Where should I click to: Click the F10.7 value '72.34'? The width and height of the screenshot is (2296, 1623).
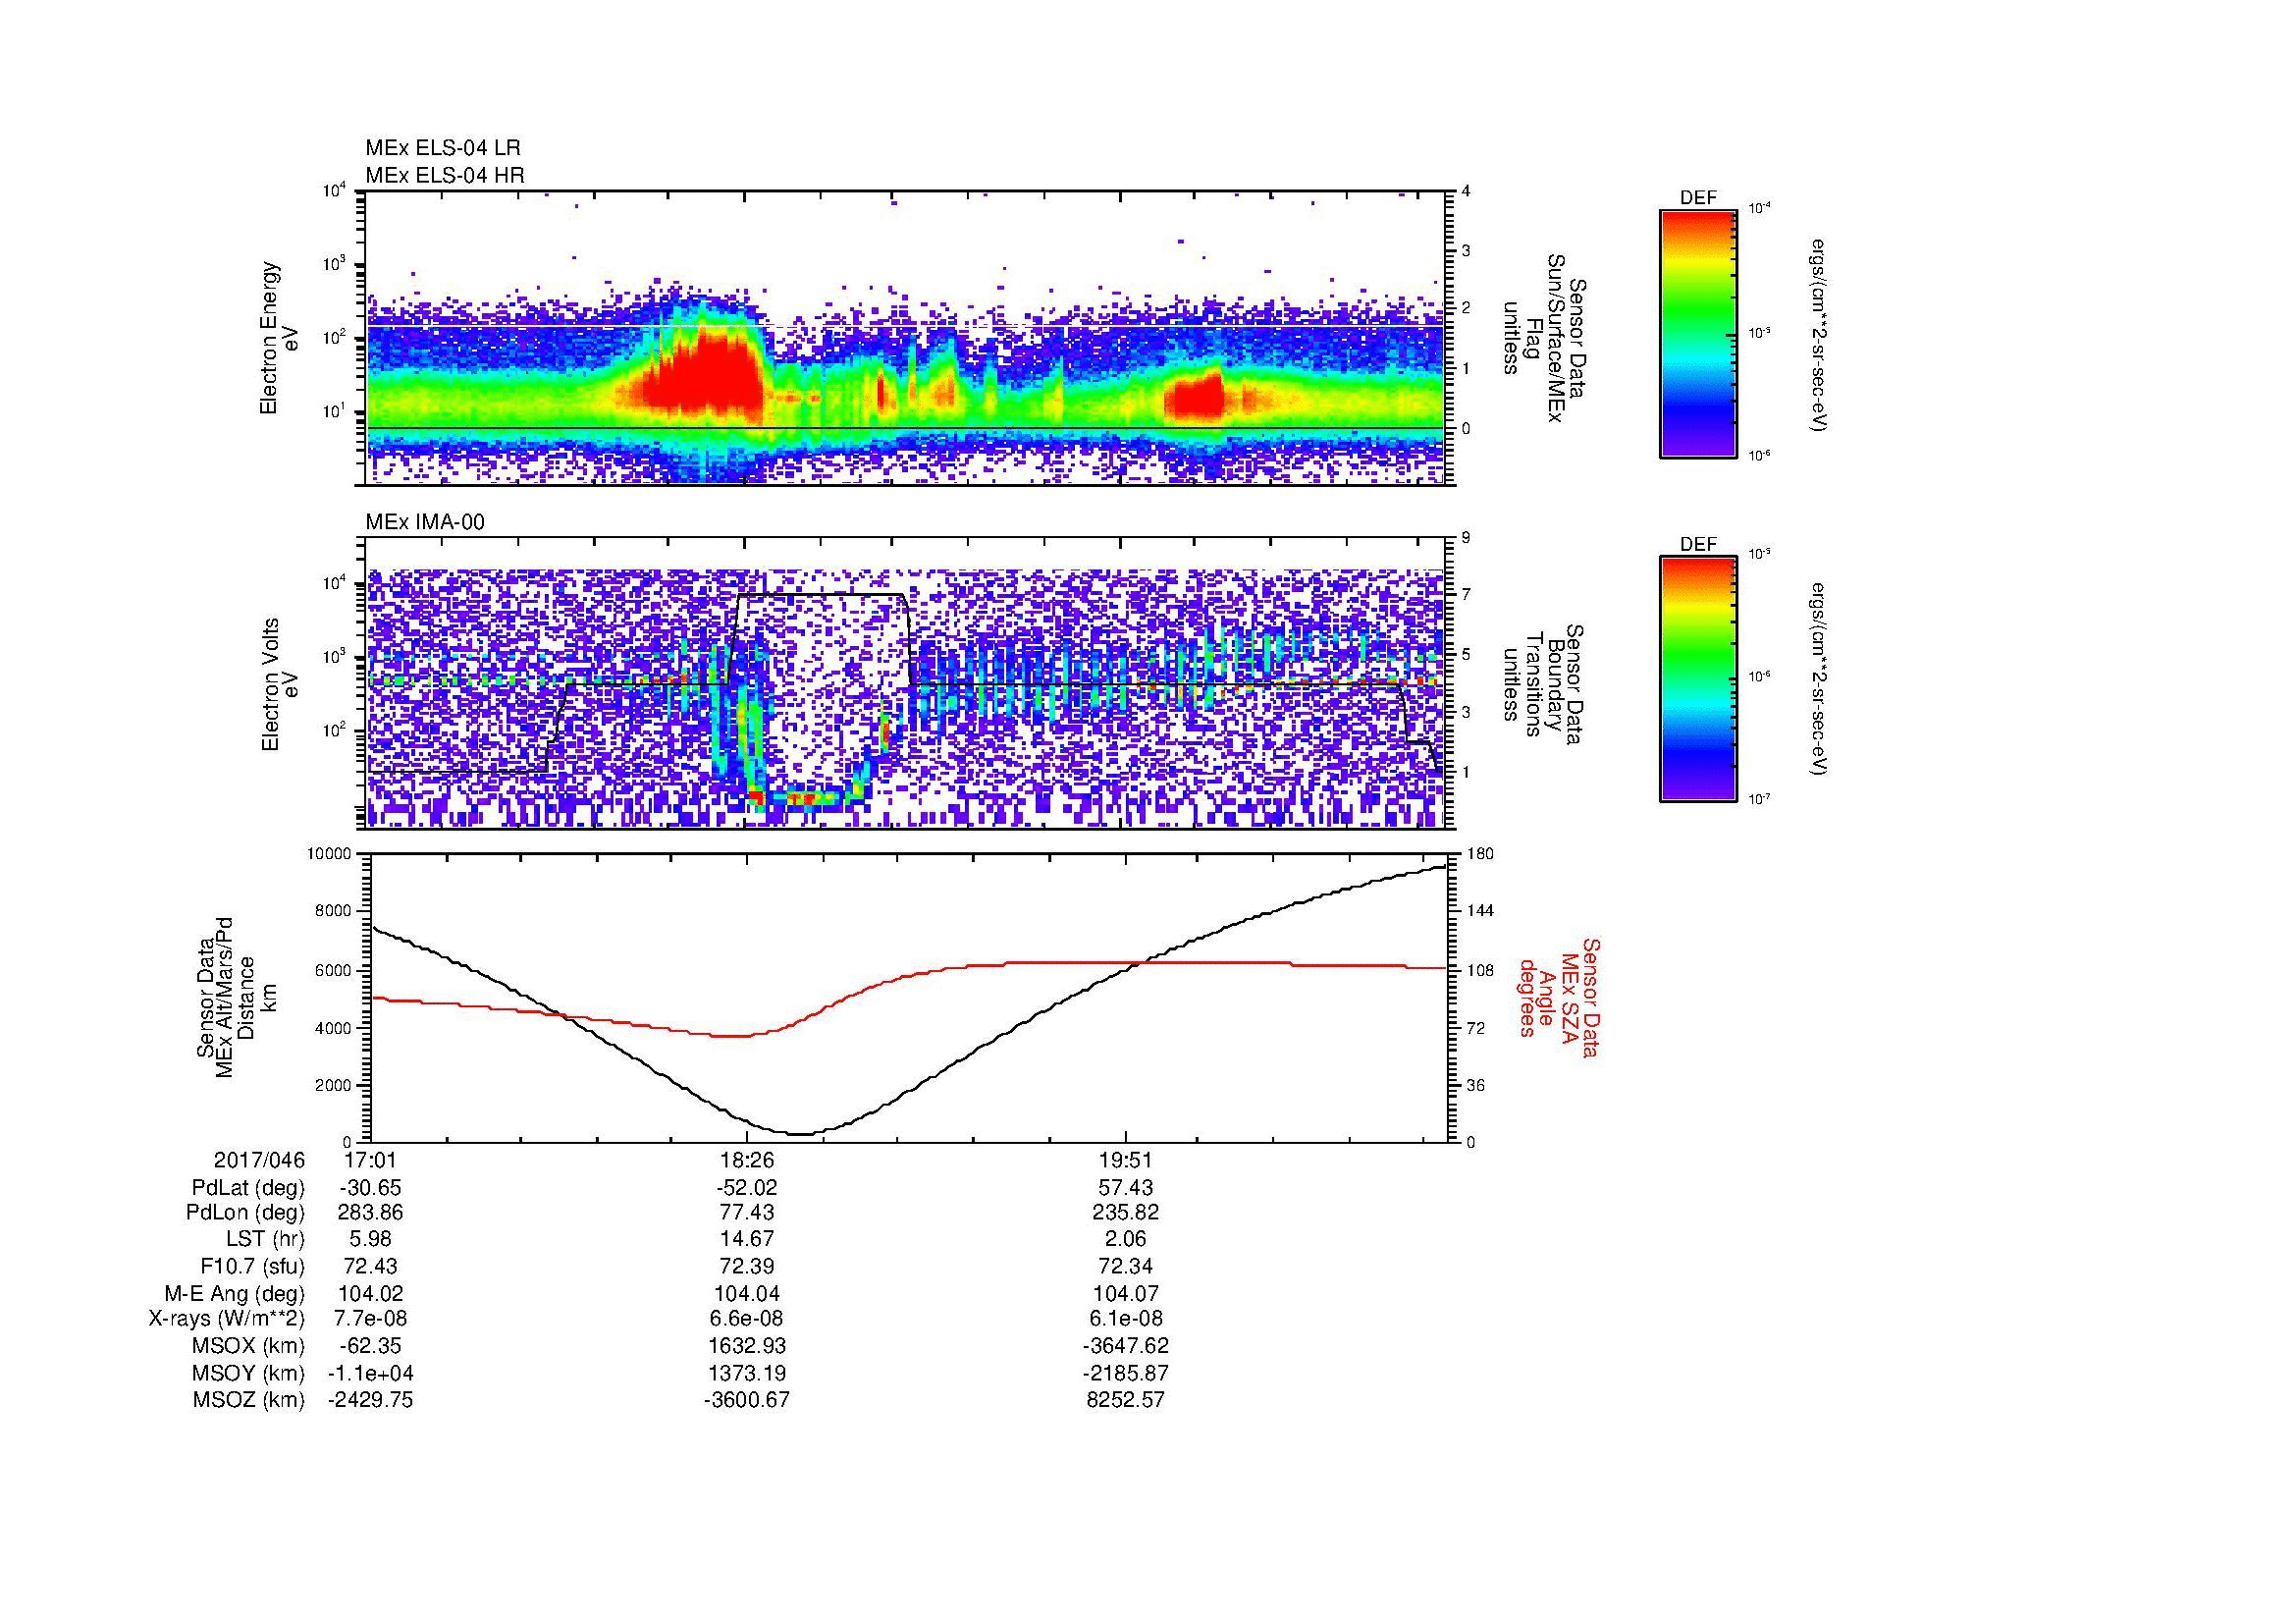(x=1125, y=1267)
